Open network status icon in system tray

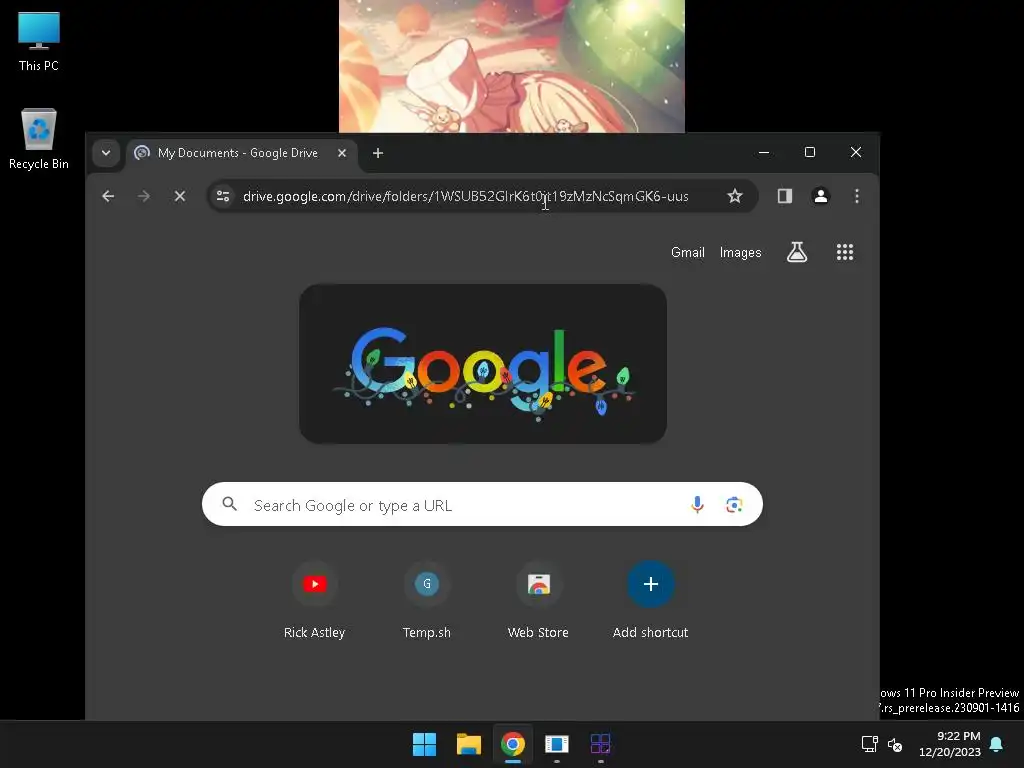[869, 744]
